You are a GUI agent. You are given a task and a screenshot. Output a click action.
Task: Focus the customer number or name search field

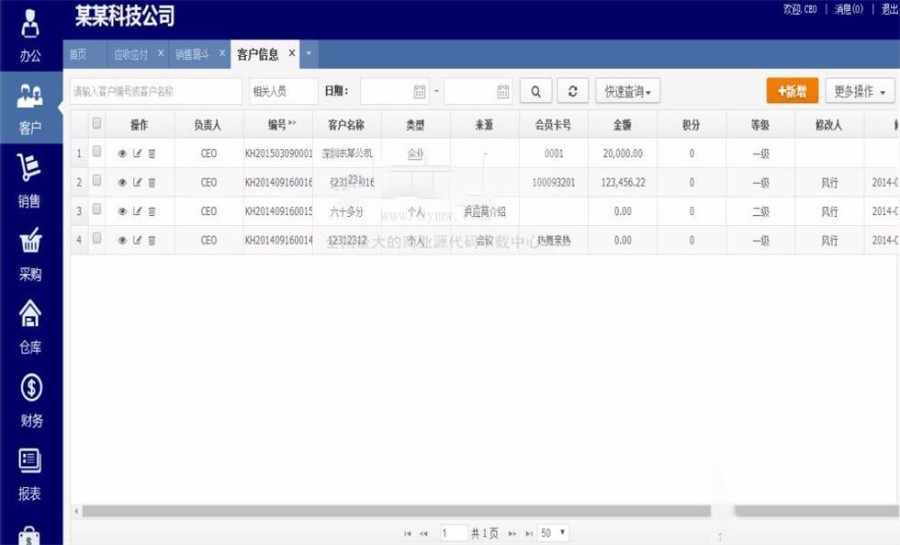point(156,91)
